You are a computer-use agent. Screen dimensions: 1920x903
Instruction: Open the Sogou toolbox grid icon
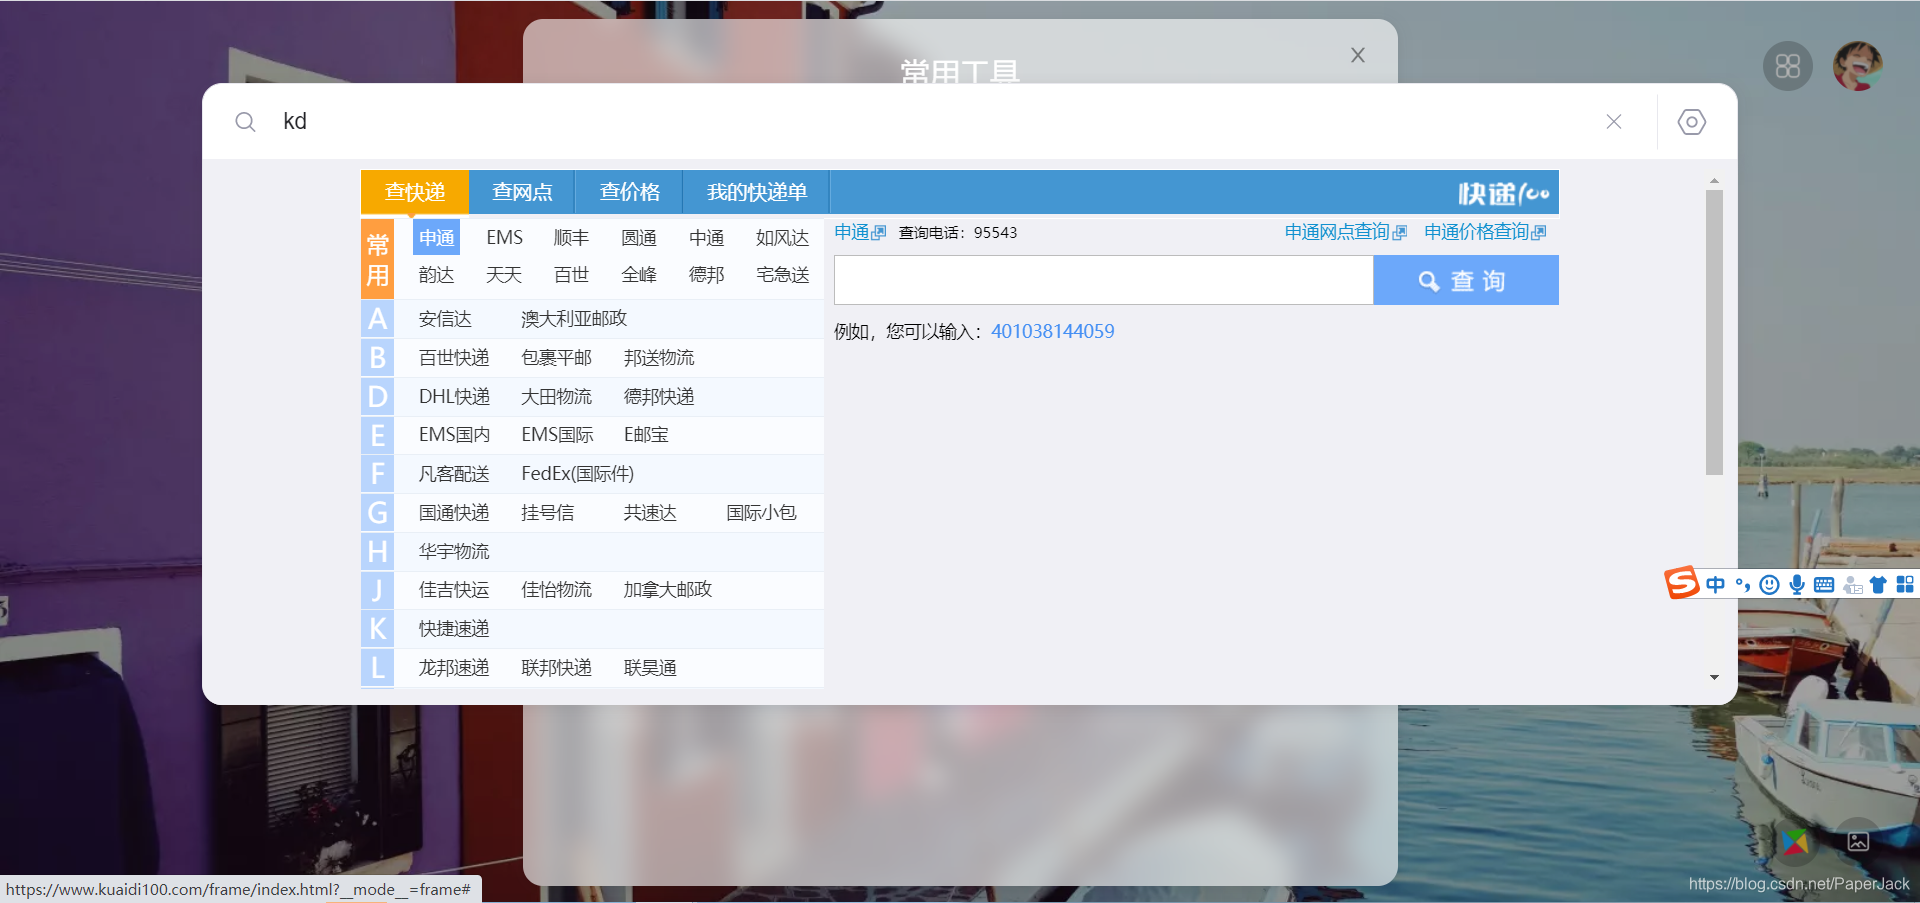(1905, 584)
